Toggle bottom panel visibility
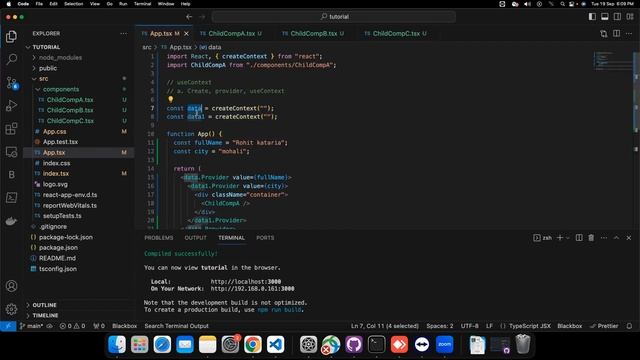640x360 pixels. pos(604,17)
